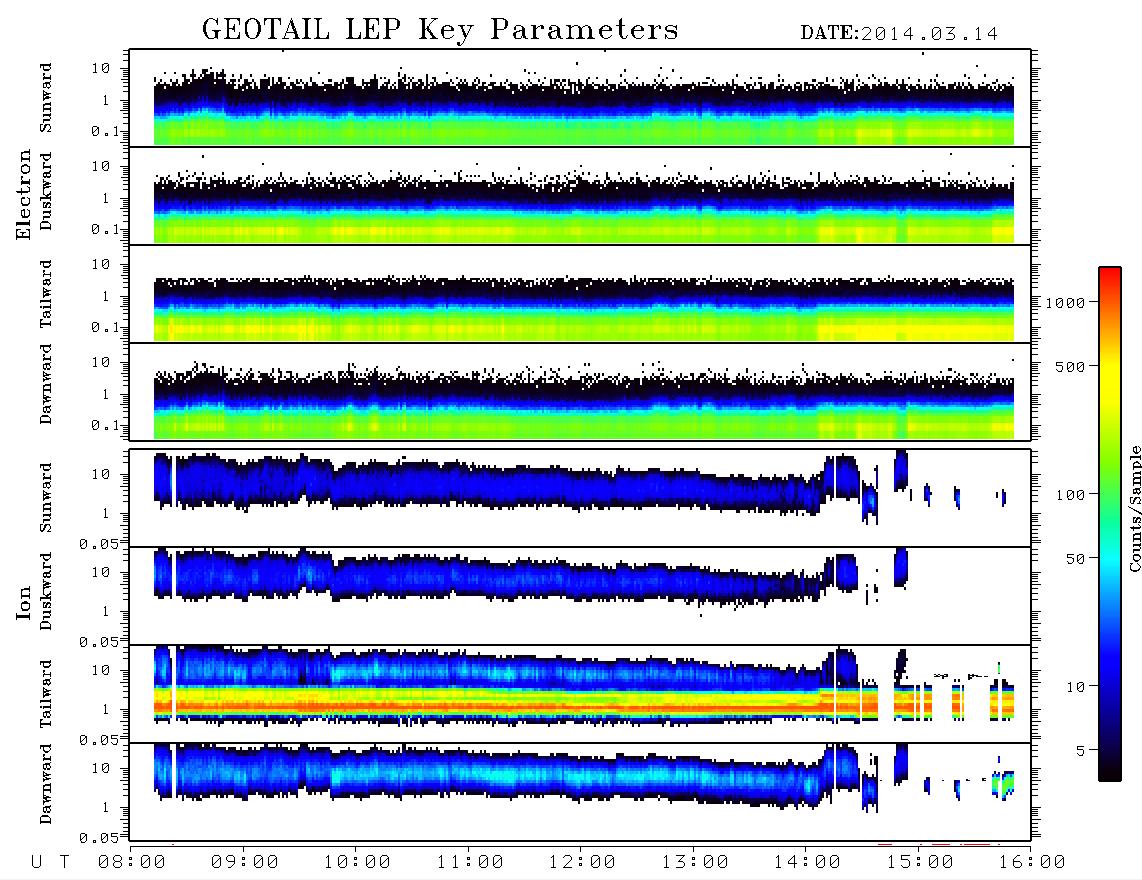
Task: Click the Ion Tailward spectrogram panel
Action: (580, 694)
